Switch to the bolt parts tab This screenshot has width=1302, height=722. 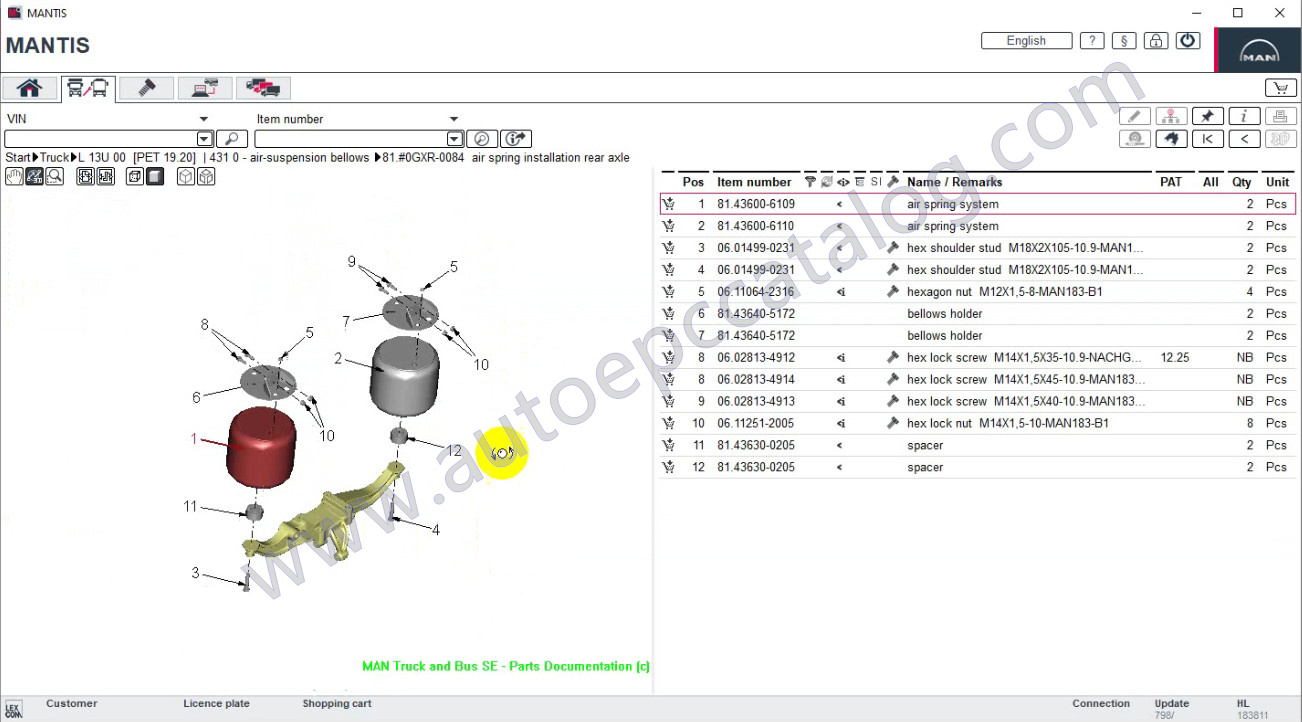point(146,88)
